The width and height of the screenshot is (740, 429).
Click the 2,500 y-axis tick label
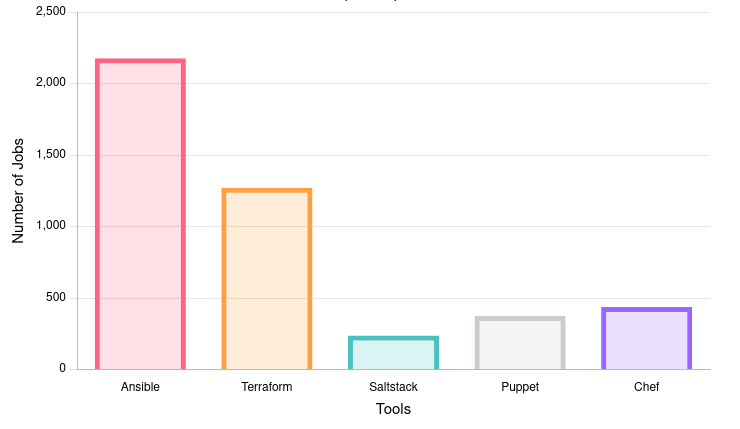click(x=50, y=12)
